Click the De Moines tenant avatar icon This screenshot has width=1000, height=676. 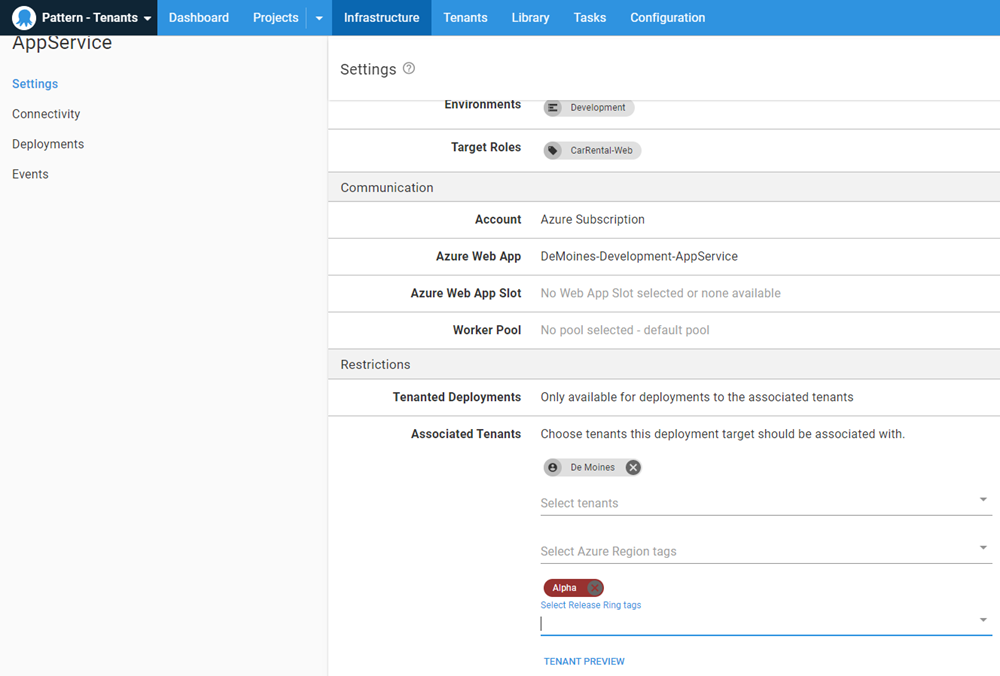(x=553, y=467)
